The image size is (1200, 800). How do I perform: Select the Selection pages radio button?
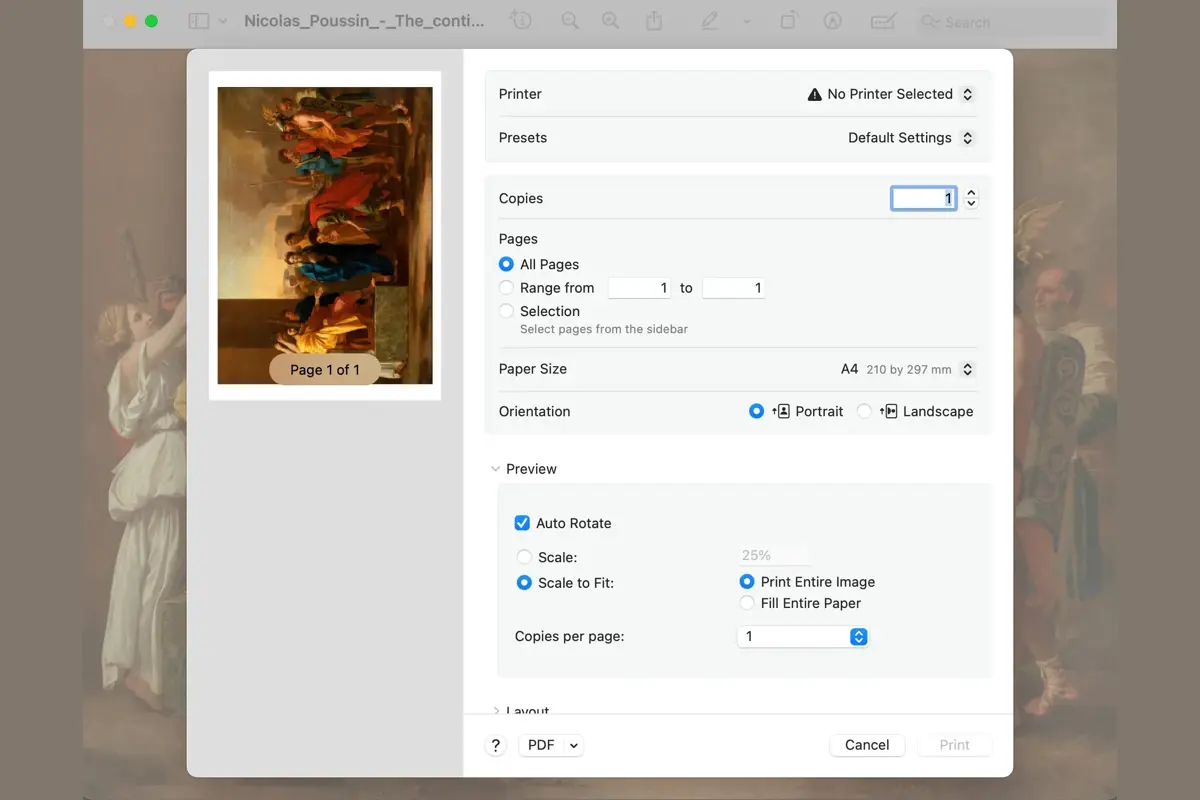click(506, 311)
